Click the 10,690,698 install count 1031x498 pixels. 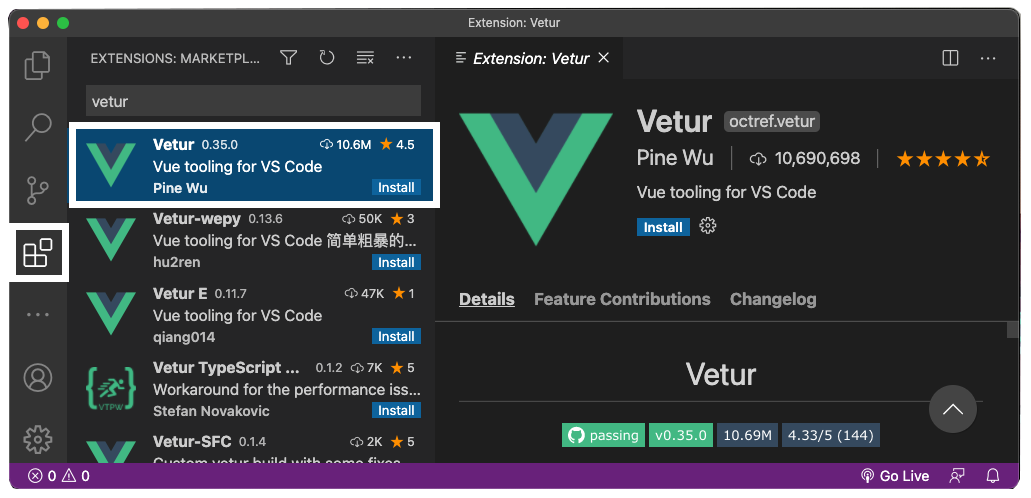805,159
